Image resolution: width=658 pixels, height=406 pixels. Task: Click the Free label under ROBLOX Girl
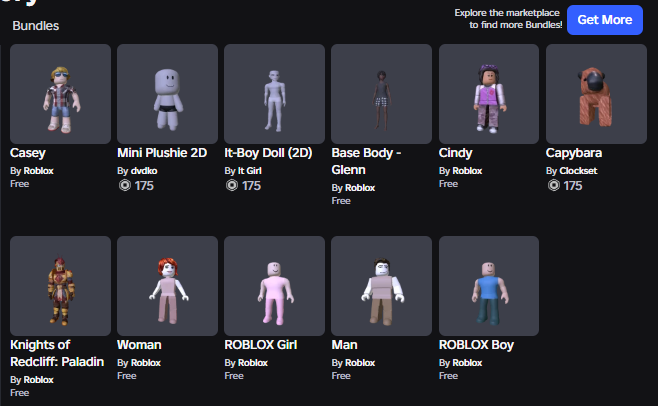coord(234,376)
